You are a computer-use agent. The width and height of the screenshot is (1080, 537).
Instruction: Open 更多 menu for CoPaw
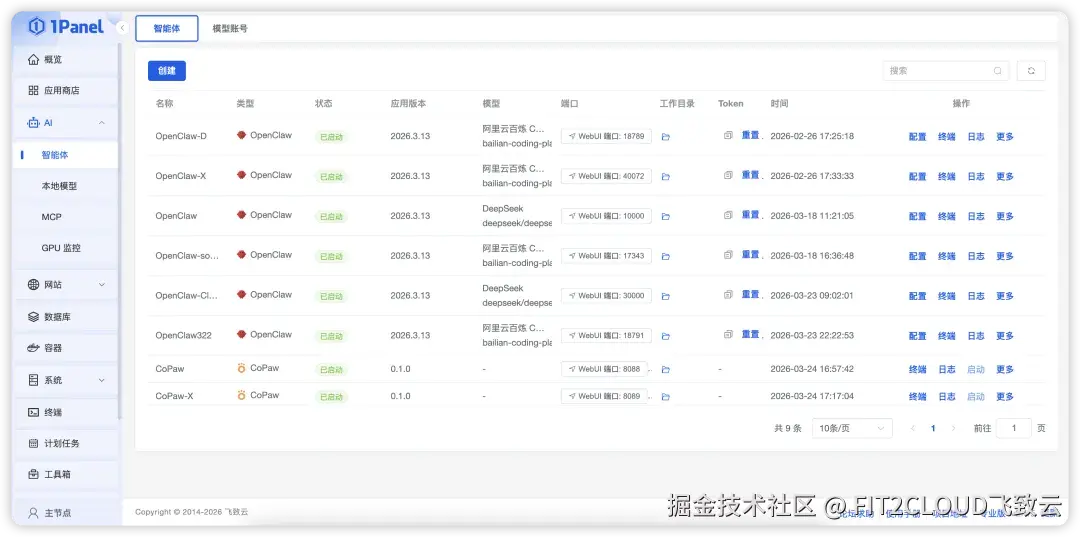[1005, 370]
